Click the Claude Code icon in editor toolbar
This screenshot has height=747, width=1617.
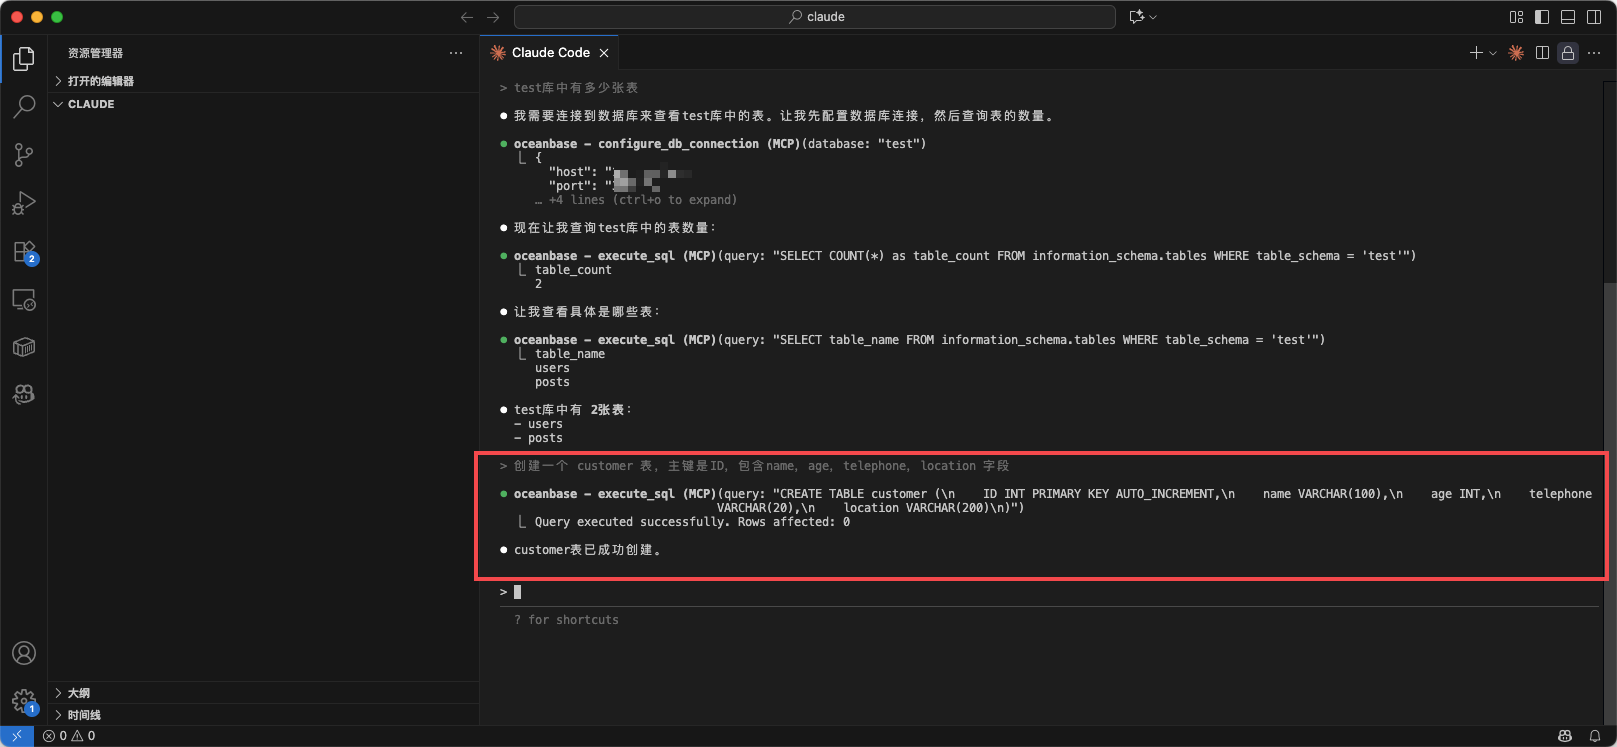1516,53
